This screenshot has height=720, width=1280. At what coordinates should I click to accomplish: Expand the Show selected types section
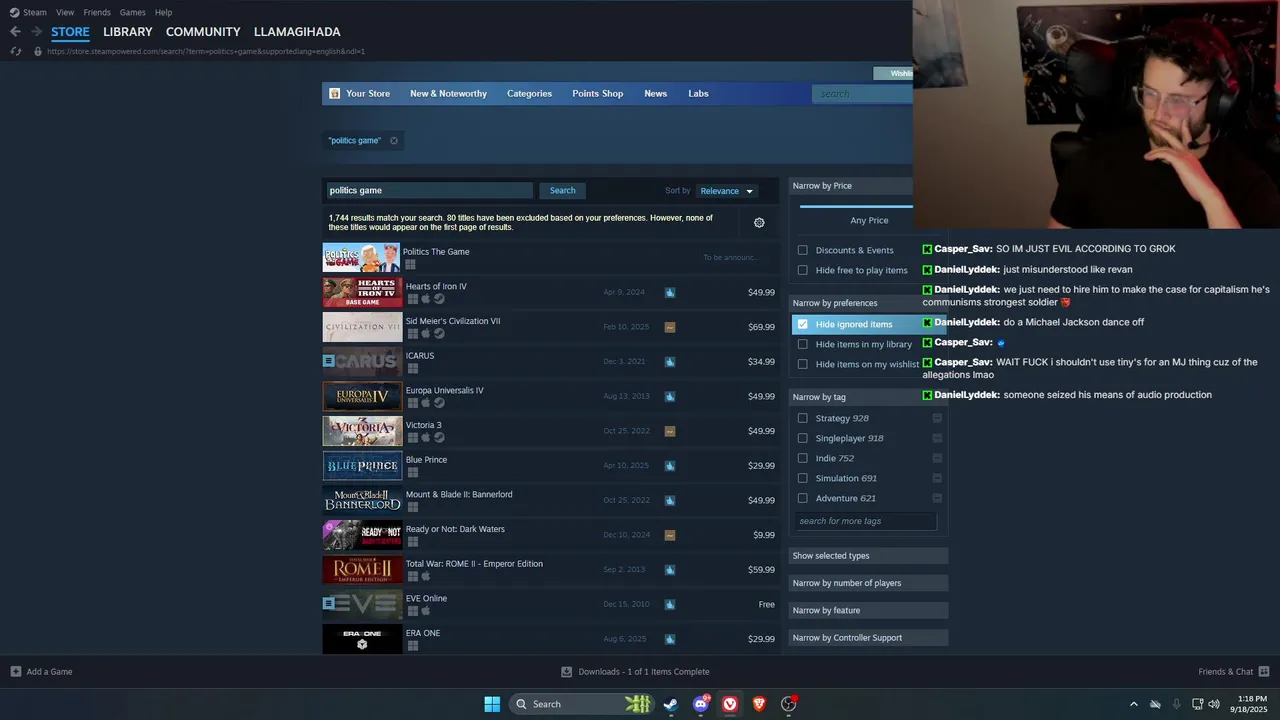point(868,556)
